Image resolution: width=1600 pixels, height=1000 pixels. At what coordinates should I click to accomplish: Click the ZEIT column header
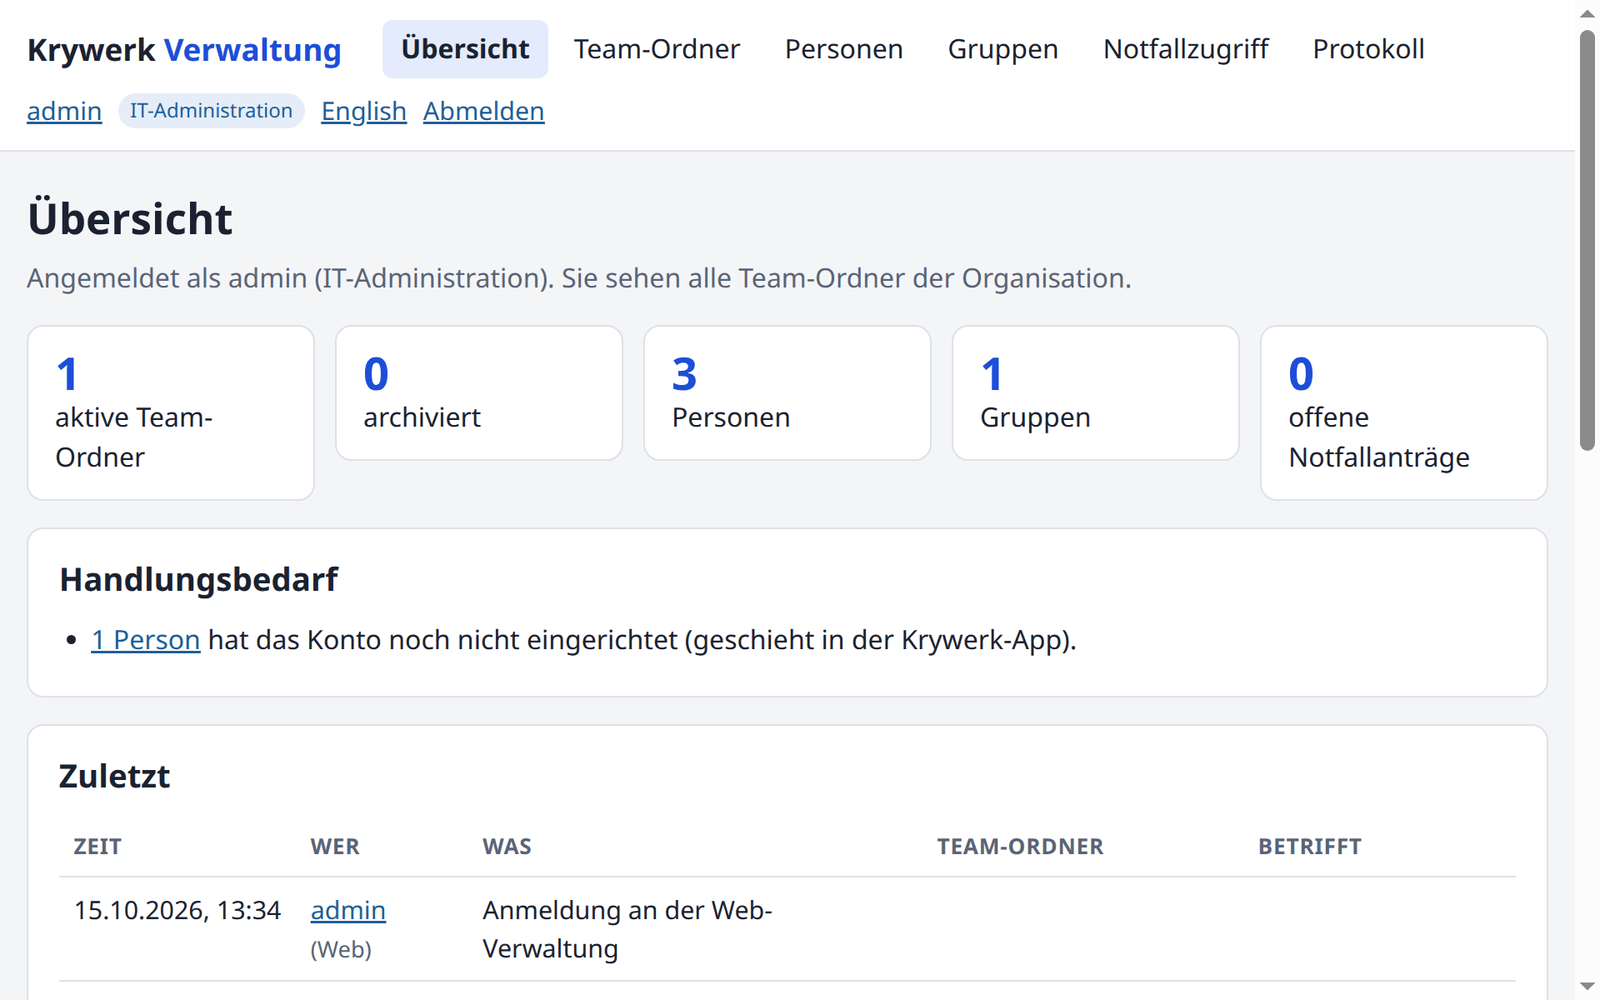click(98, 847)
